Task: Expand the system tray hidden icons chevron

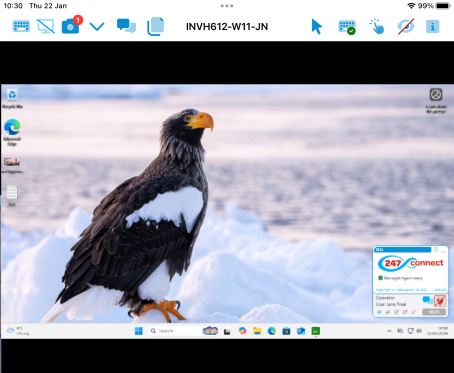Action: click(389, 331)
